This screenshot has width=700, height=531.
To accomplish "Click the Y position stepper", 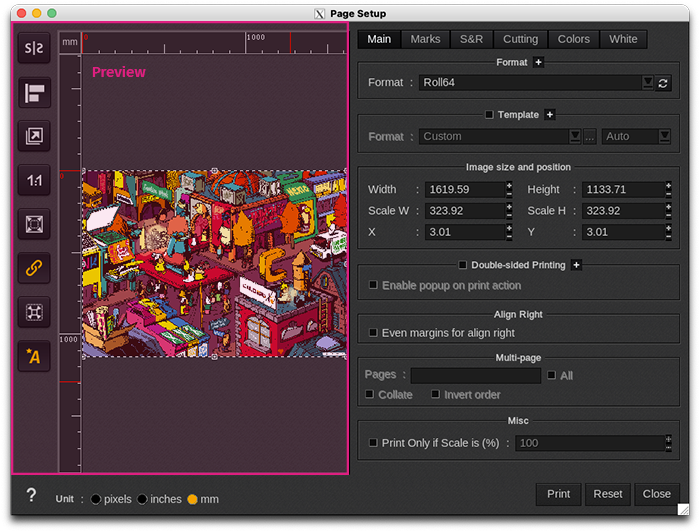I will point(668,232).
